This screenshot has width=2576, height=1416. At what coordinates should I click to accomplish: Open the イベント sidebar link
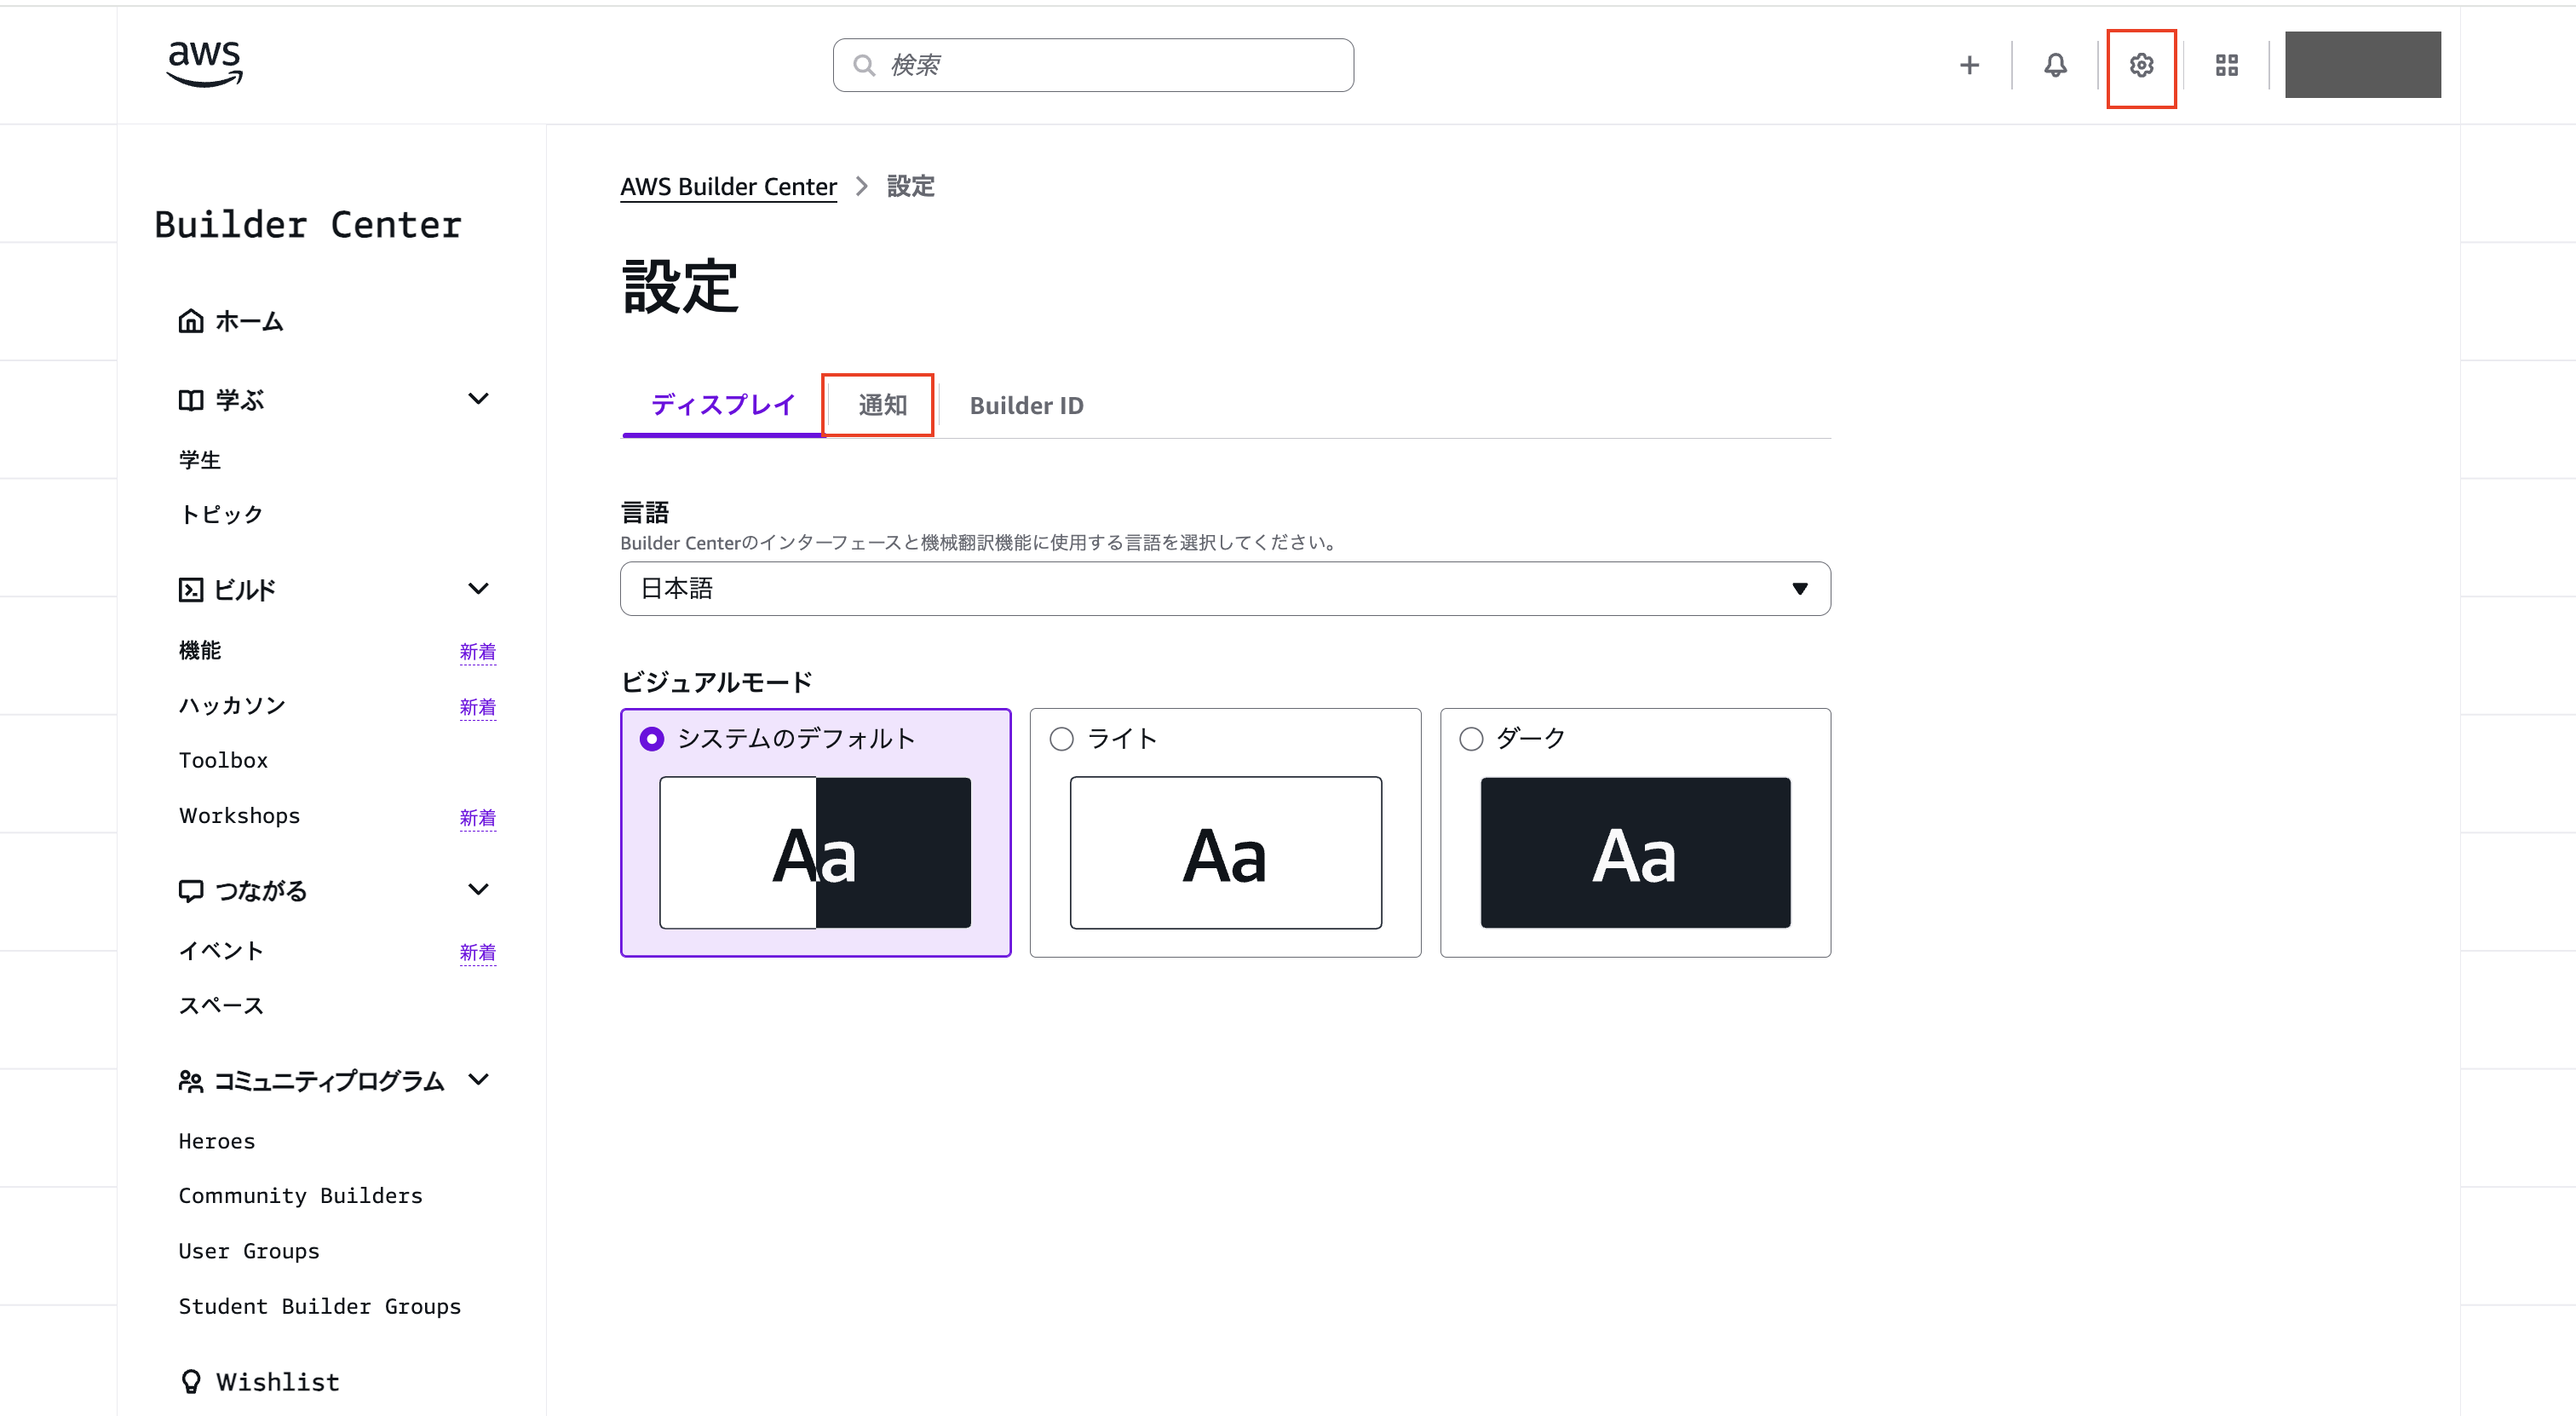(x=221, y=951)
